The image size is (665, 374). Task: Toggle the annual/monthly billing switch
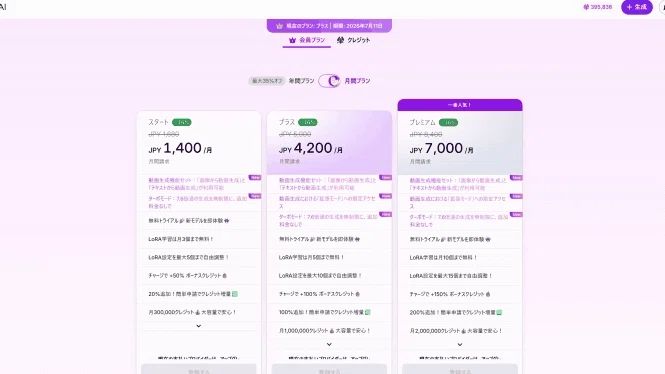(330, 81)
